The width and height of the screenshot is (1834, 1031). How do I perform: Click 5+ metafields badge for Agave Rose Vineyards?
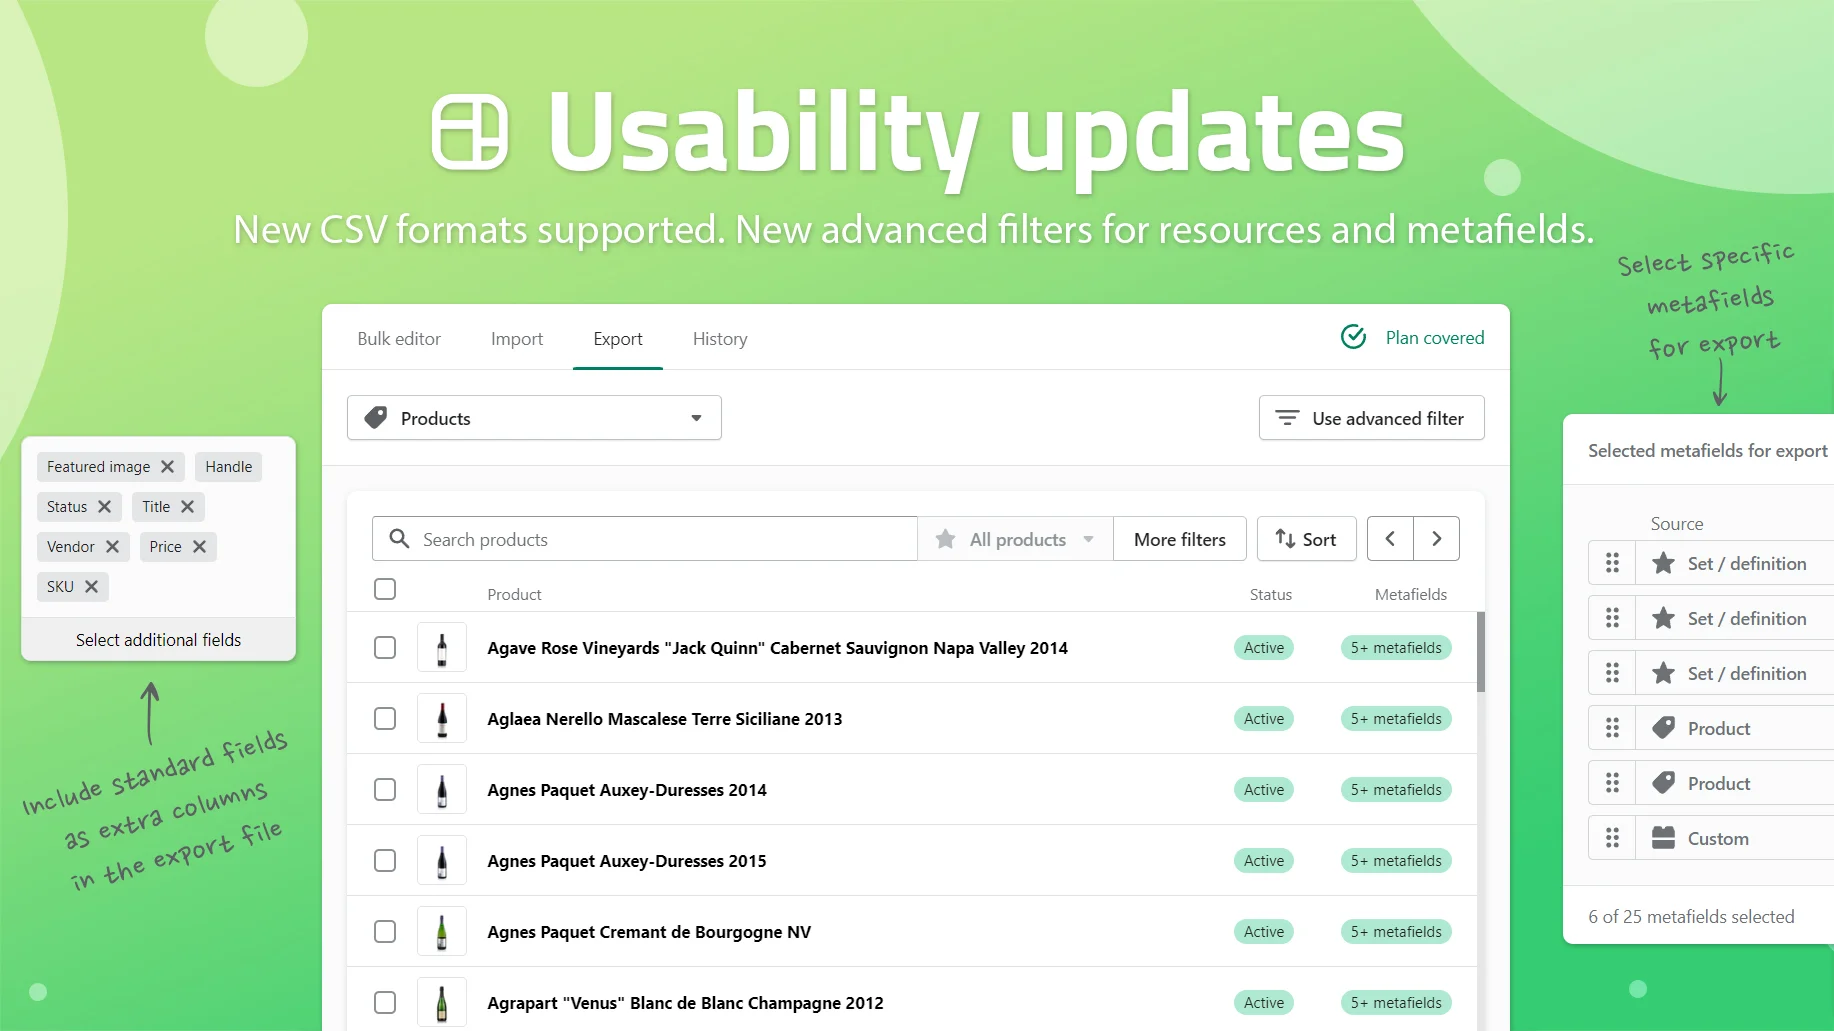click(x=1396, y=647)
